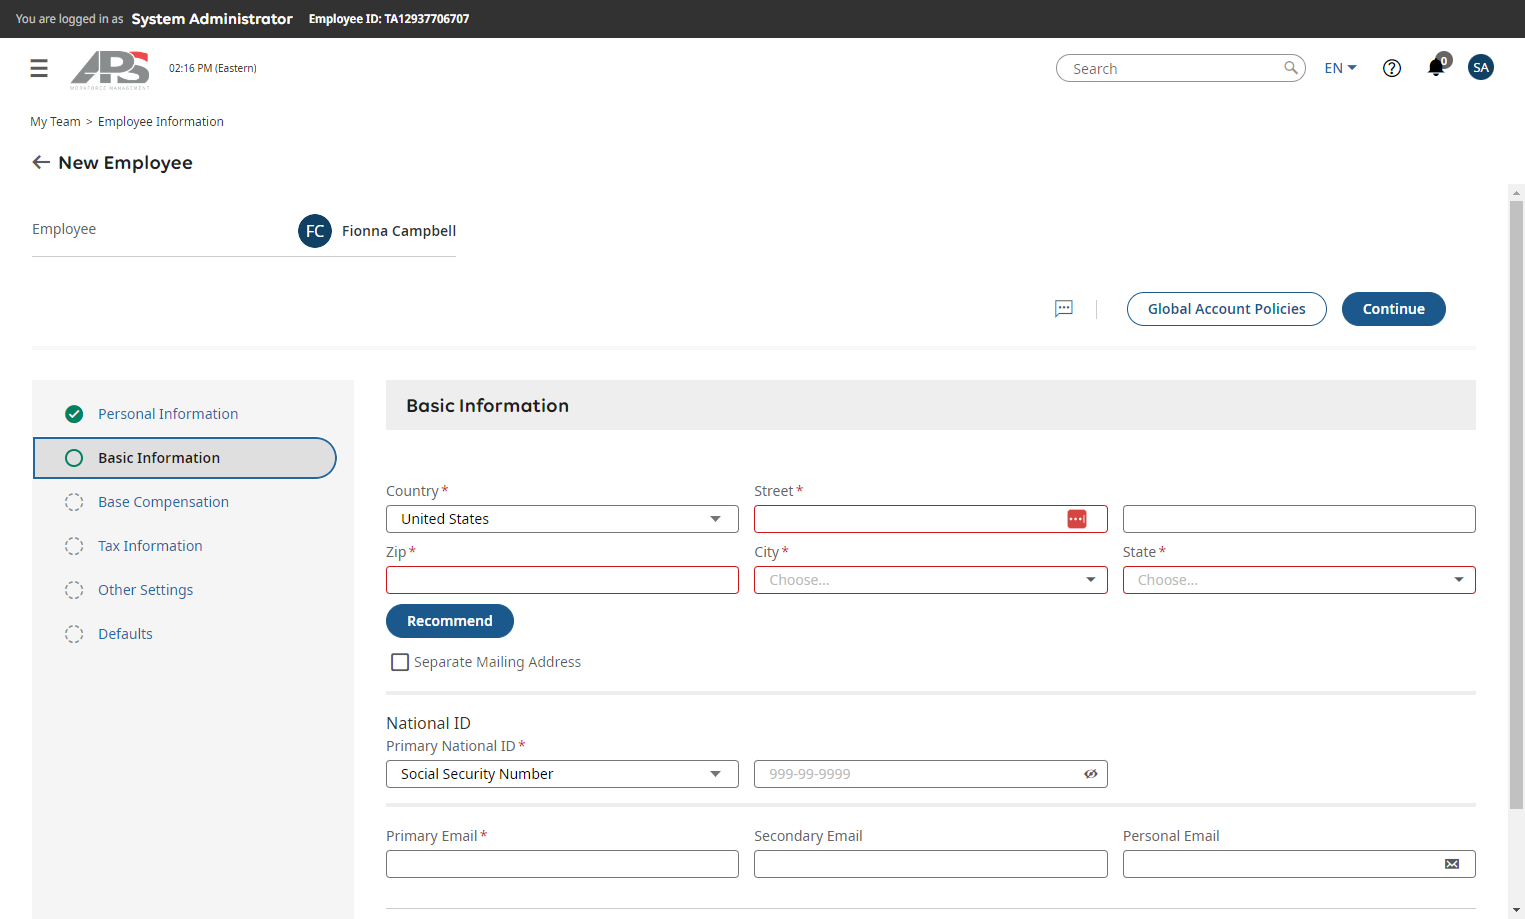Open the City Choose dropdown
The height and width of the screenshot is (919, 1525).
point(930,580)
